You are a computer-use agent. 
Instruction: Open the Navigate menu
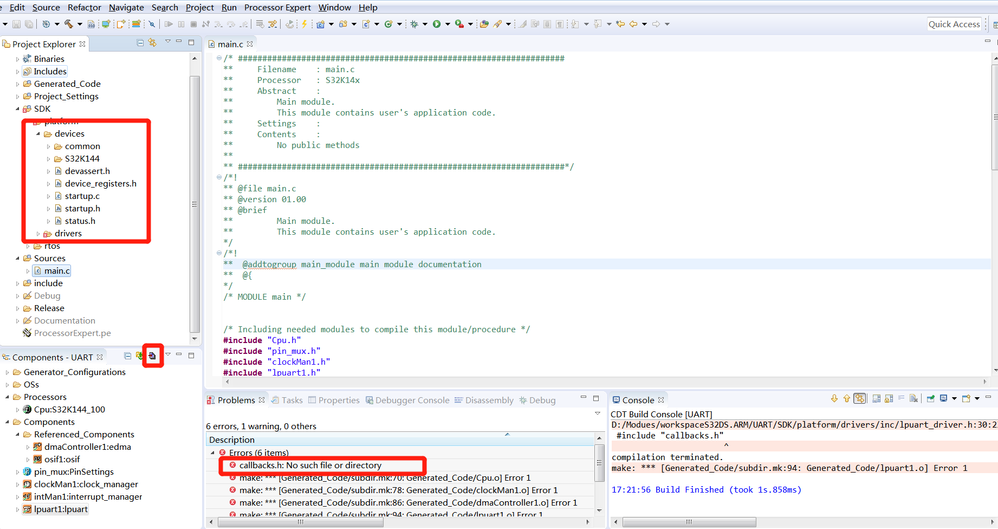tap(126, 8)
